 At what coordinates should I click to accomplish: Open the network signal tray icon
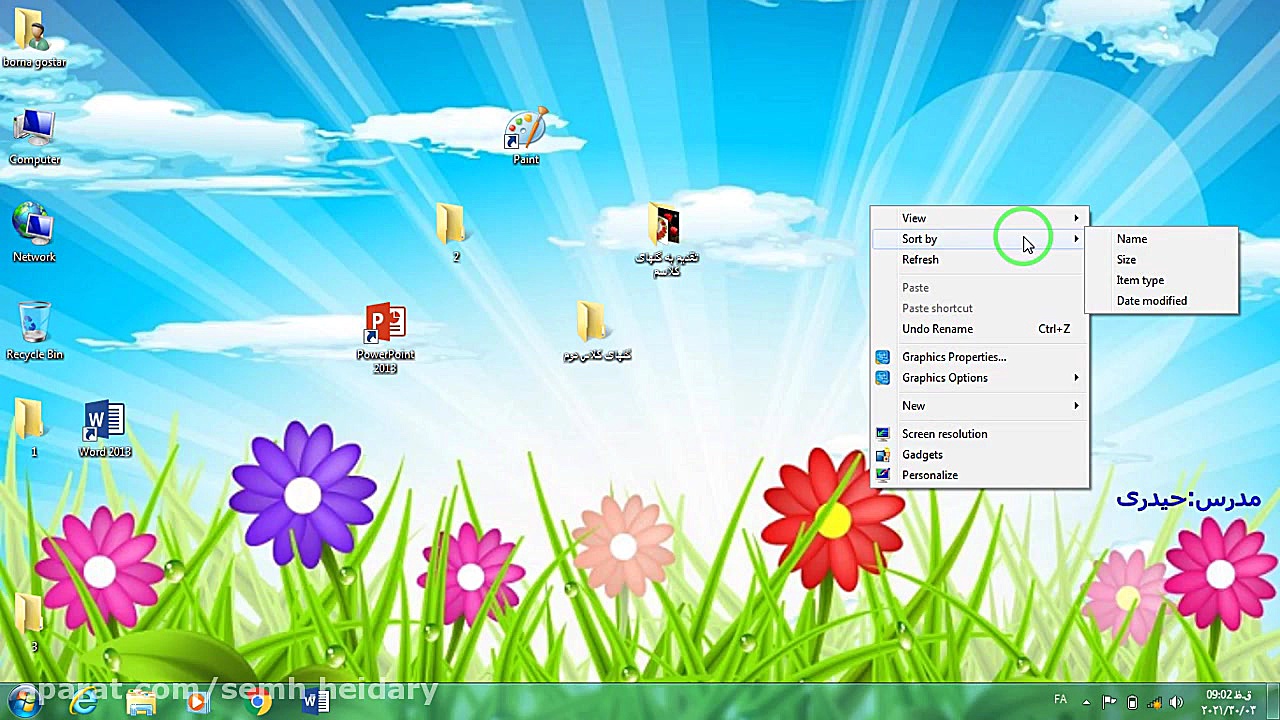(x=1154, y=702)
